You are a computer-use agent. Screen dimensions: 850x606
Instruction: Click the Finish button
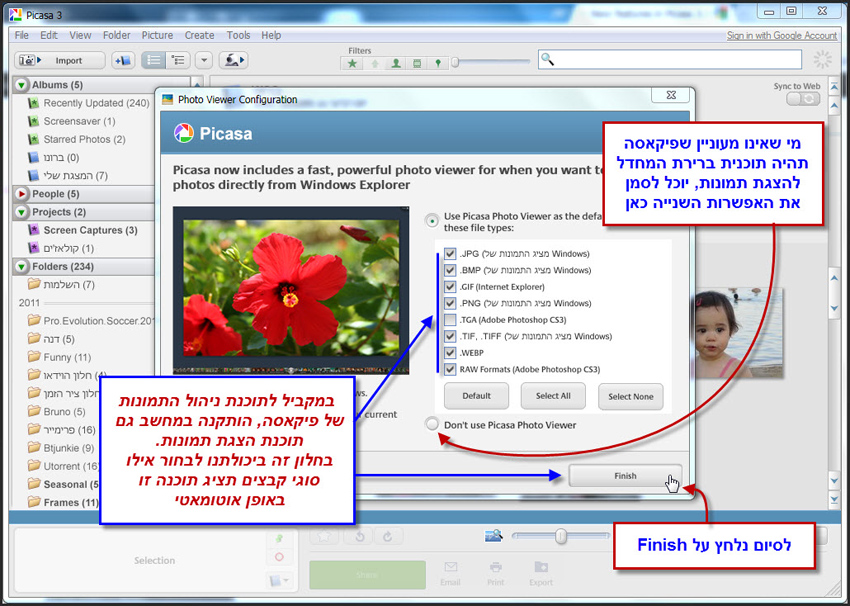tap(625, 475)
